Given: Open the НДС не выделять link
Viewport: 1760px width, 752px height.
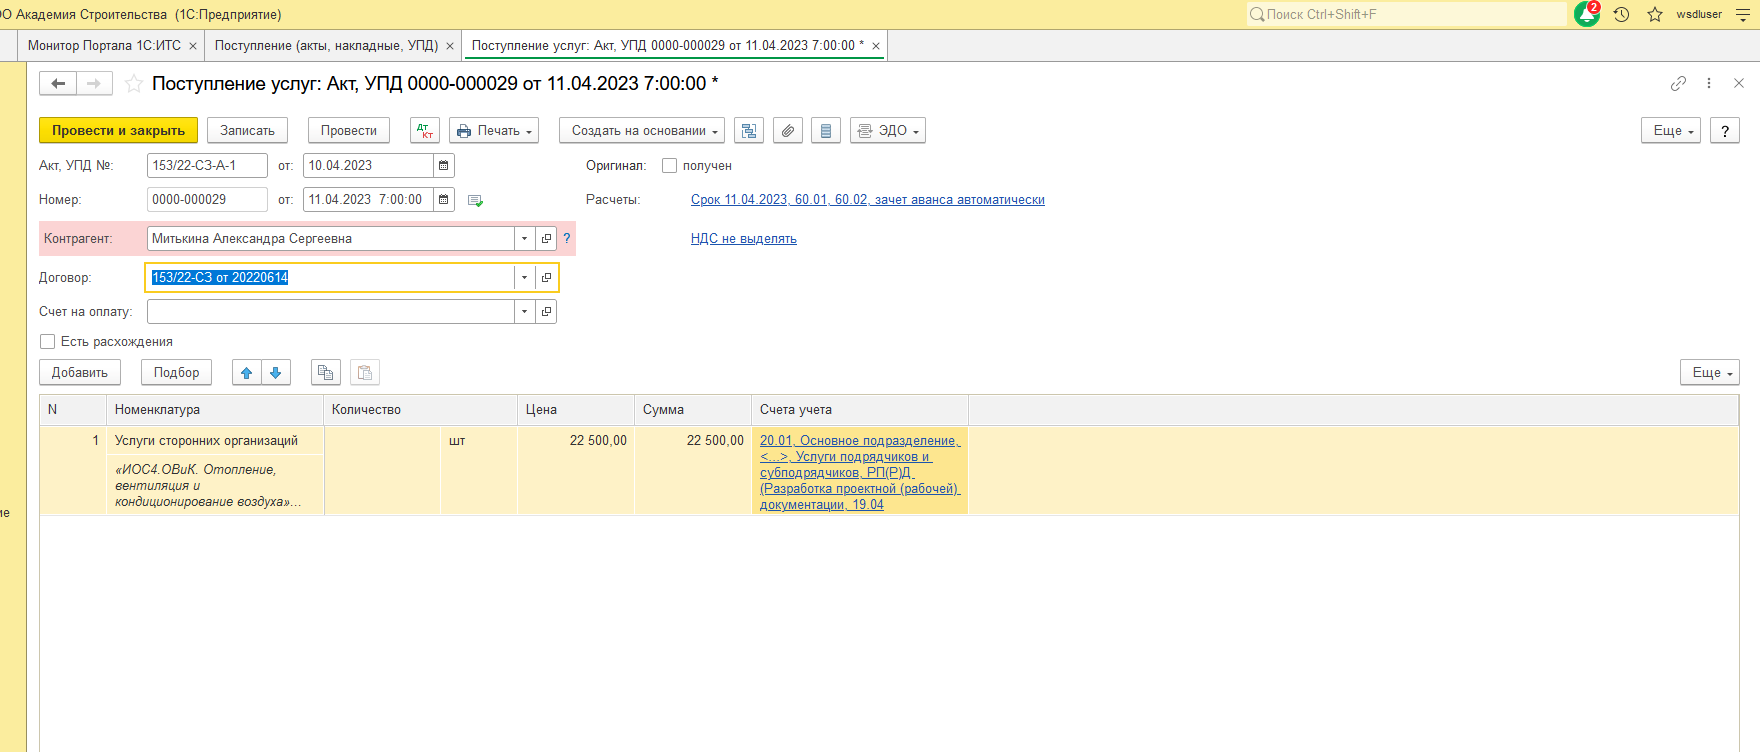Looking at the screenshot, I should [743, 239].
